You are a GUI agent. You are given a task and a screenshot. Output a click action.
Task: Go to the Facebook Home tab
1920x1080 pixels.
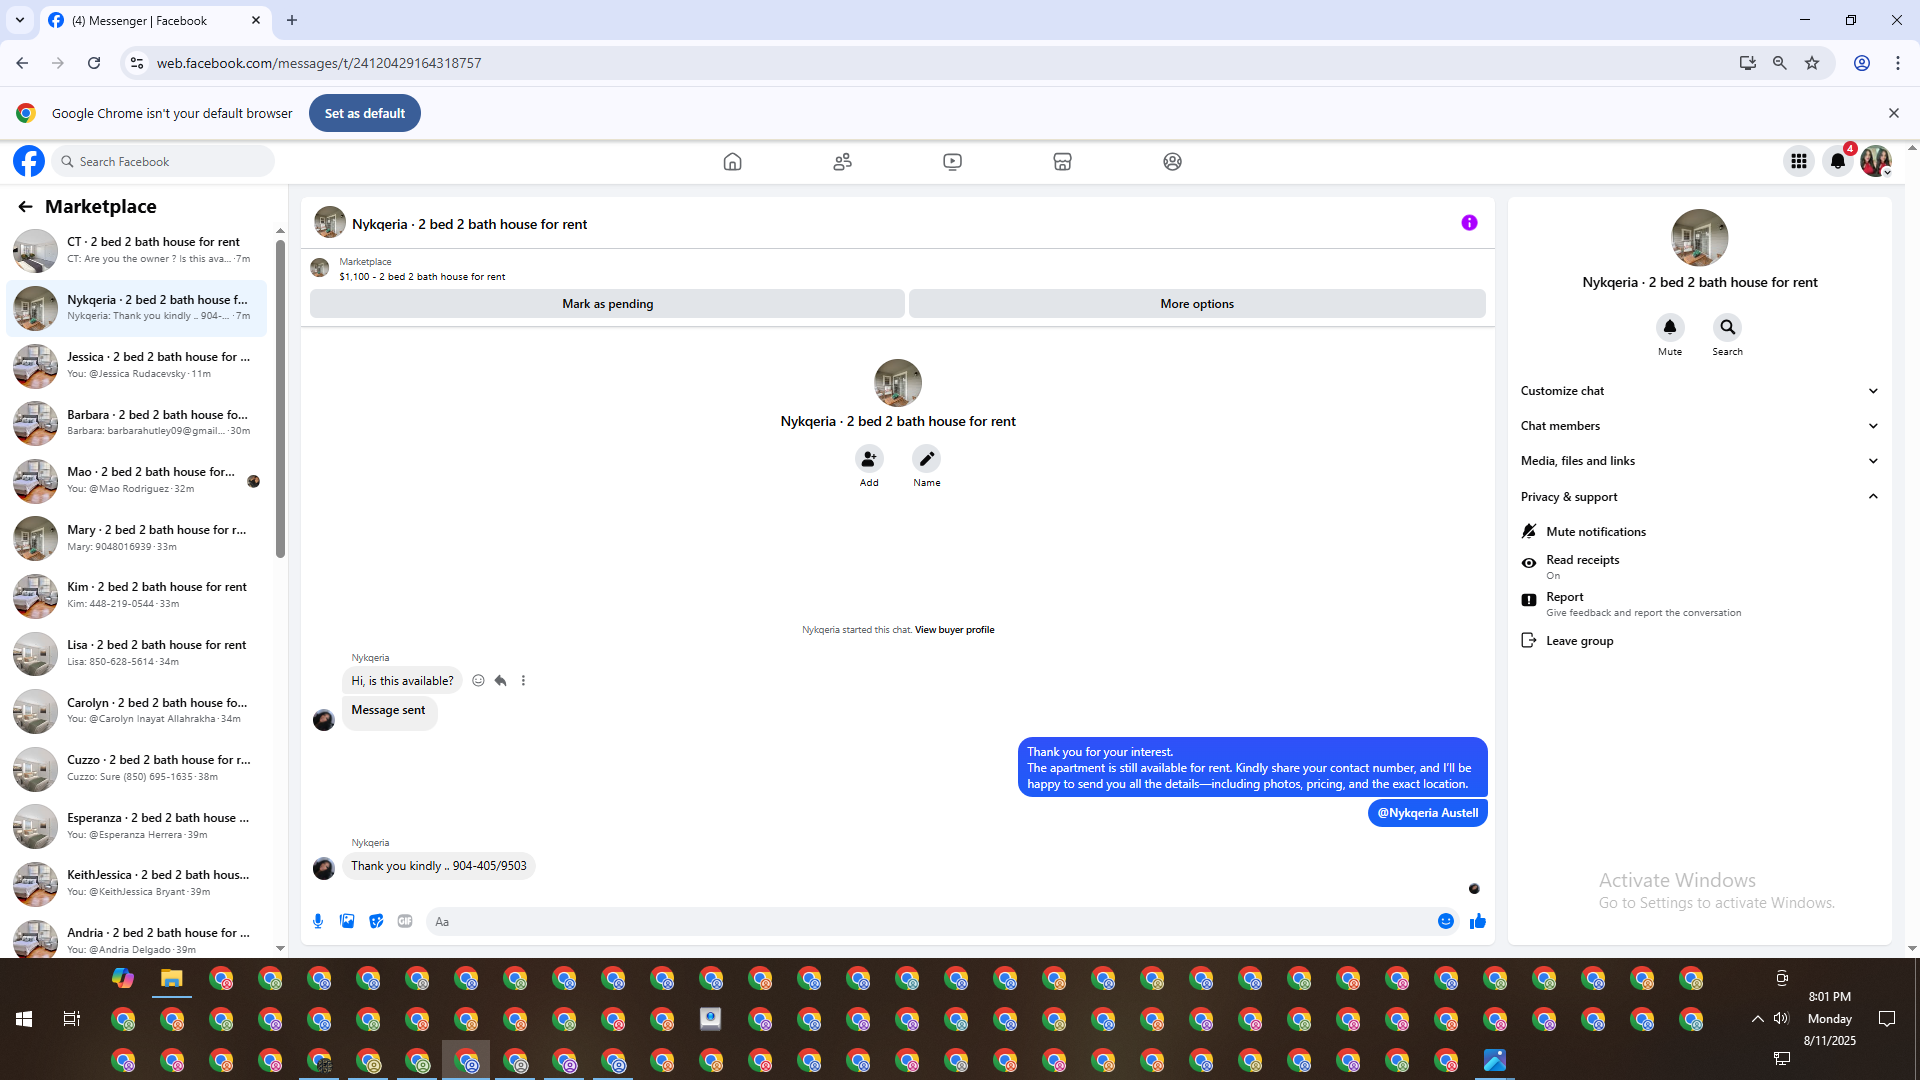point(732,161)
